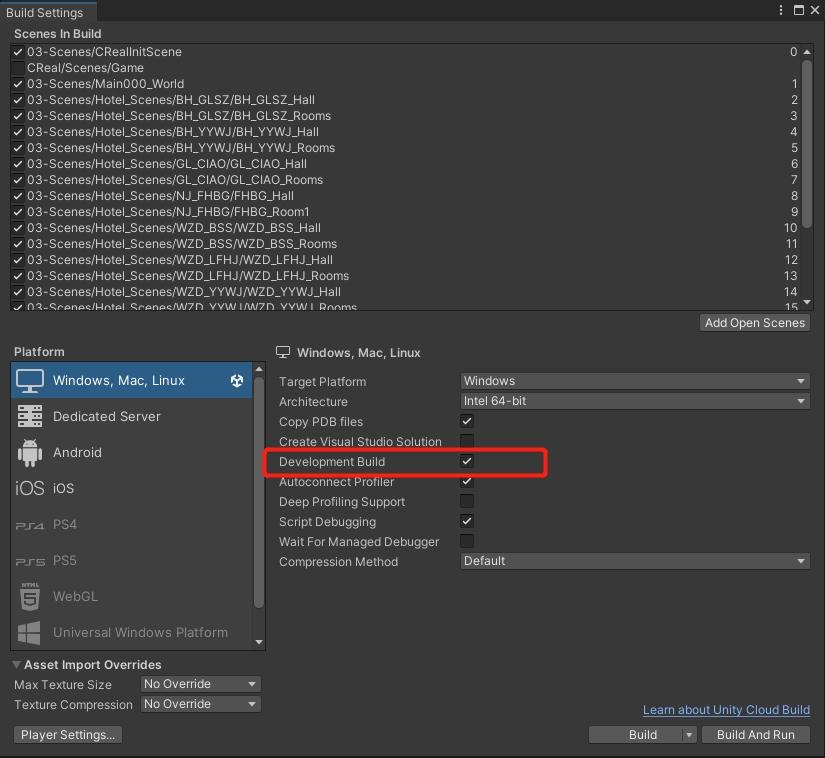The image size is (825, 758).
Task: Click the Universal Windows Platform logo icon
Action: click(29, 632)
